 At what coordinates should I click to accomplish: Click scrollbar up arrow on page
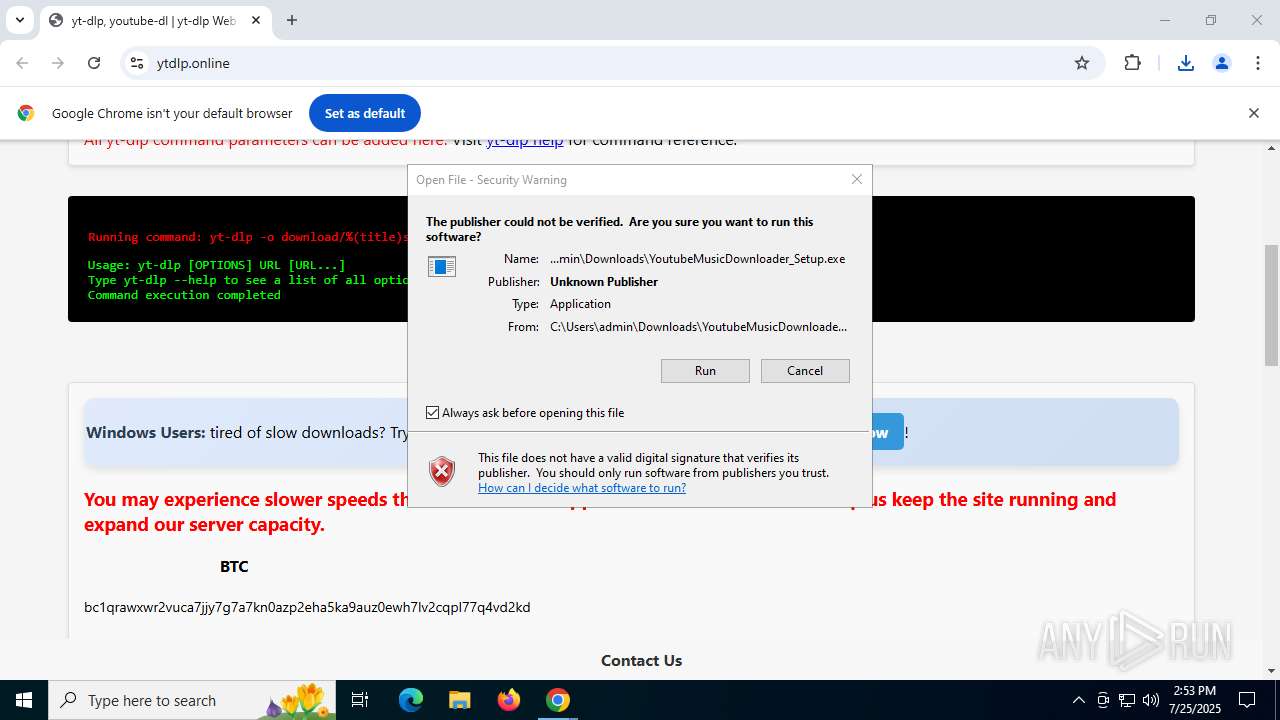coord(1272,148)
